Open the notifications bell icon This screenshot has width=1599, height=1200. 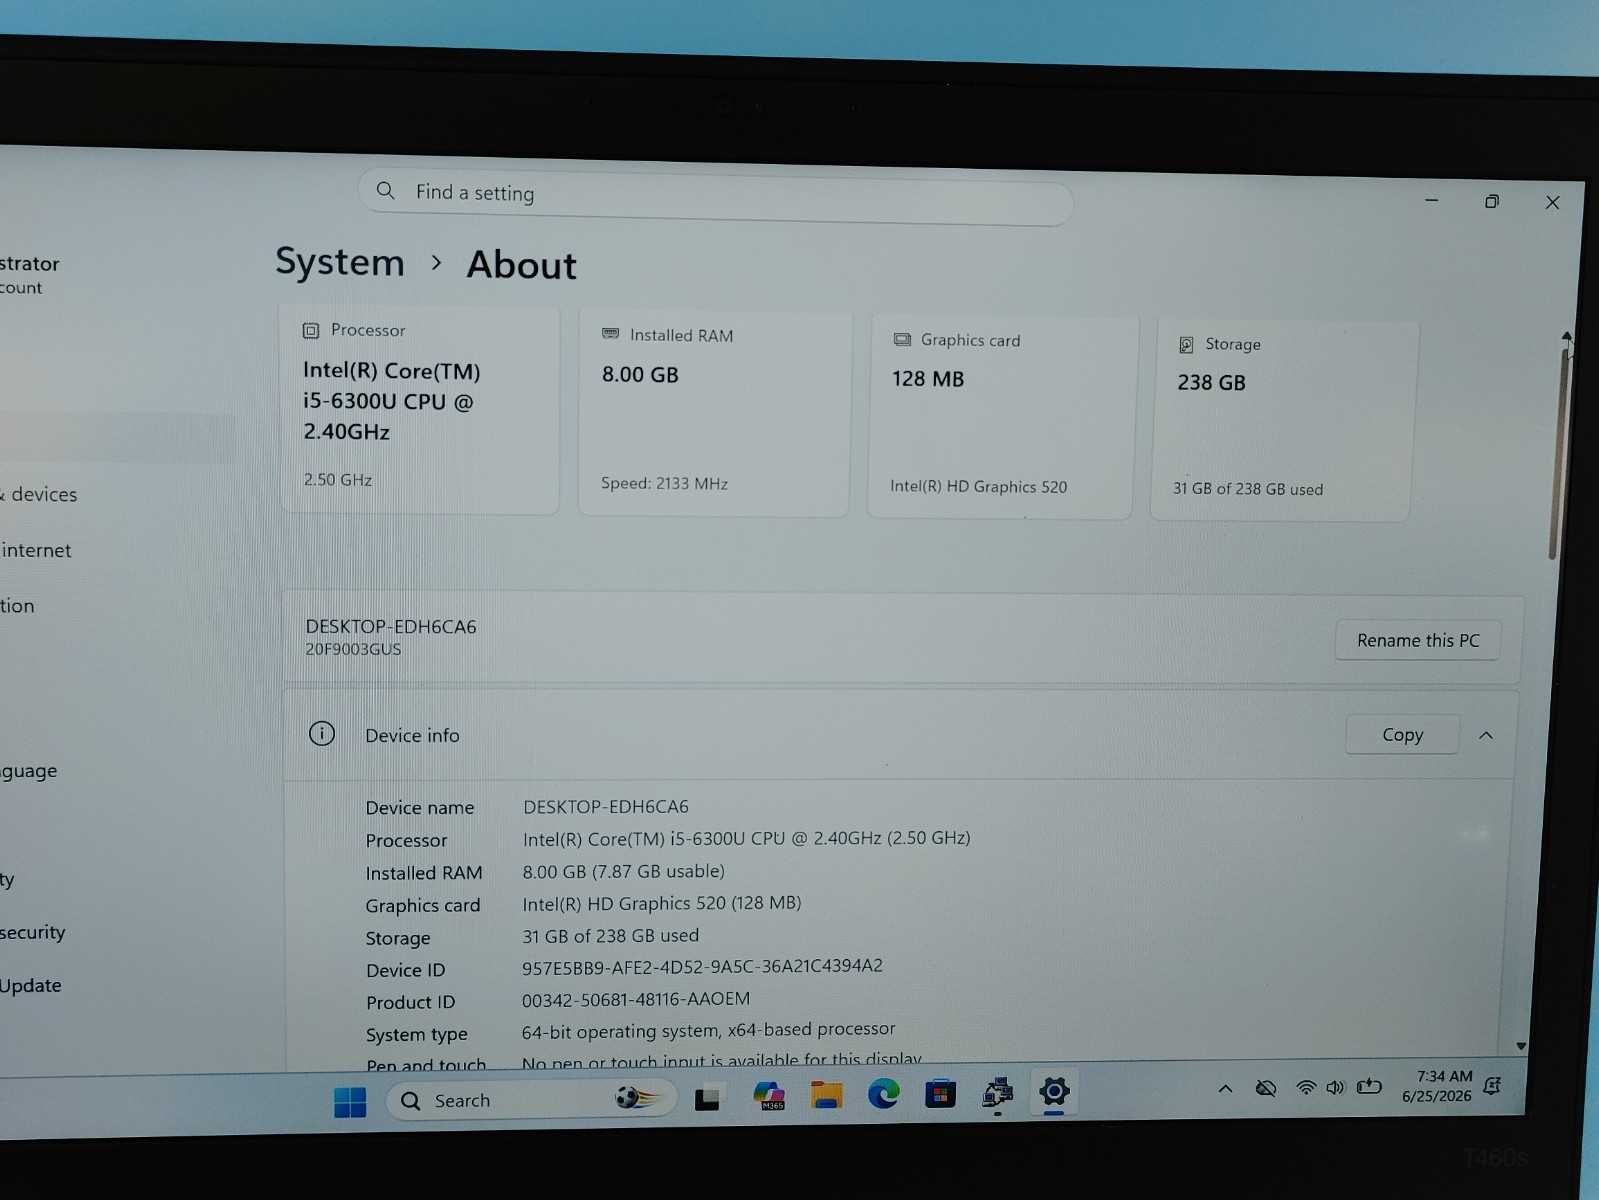pyautogui.click(x=1493, y=1085)
